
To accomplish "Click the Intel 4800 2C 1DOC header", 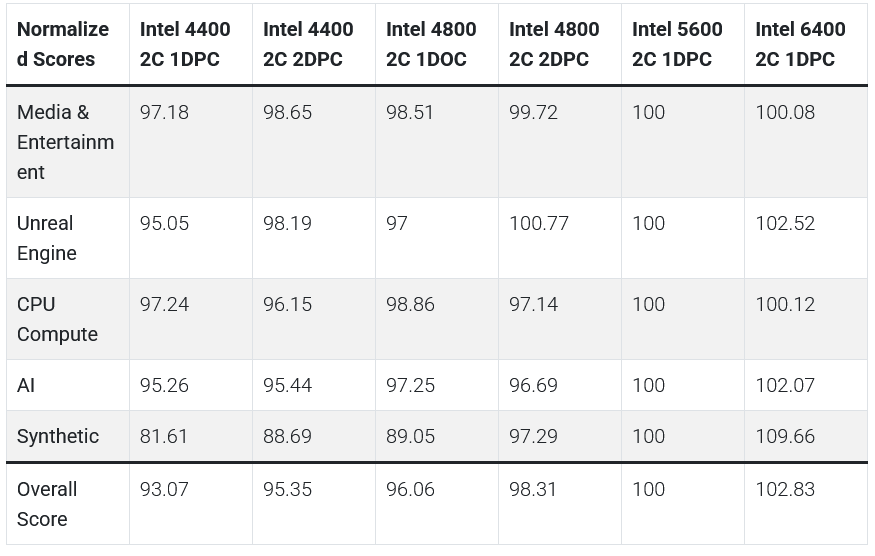I will [x=431, y=44].
